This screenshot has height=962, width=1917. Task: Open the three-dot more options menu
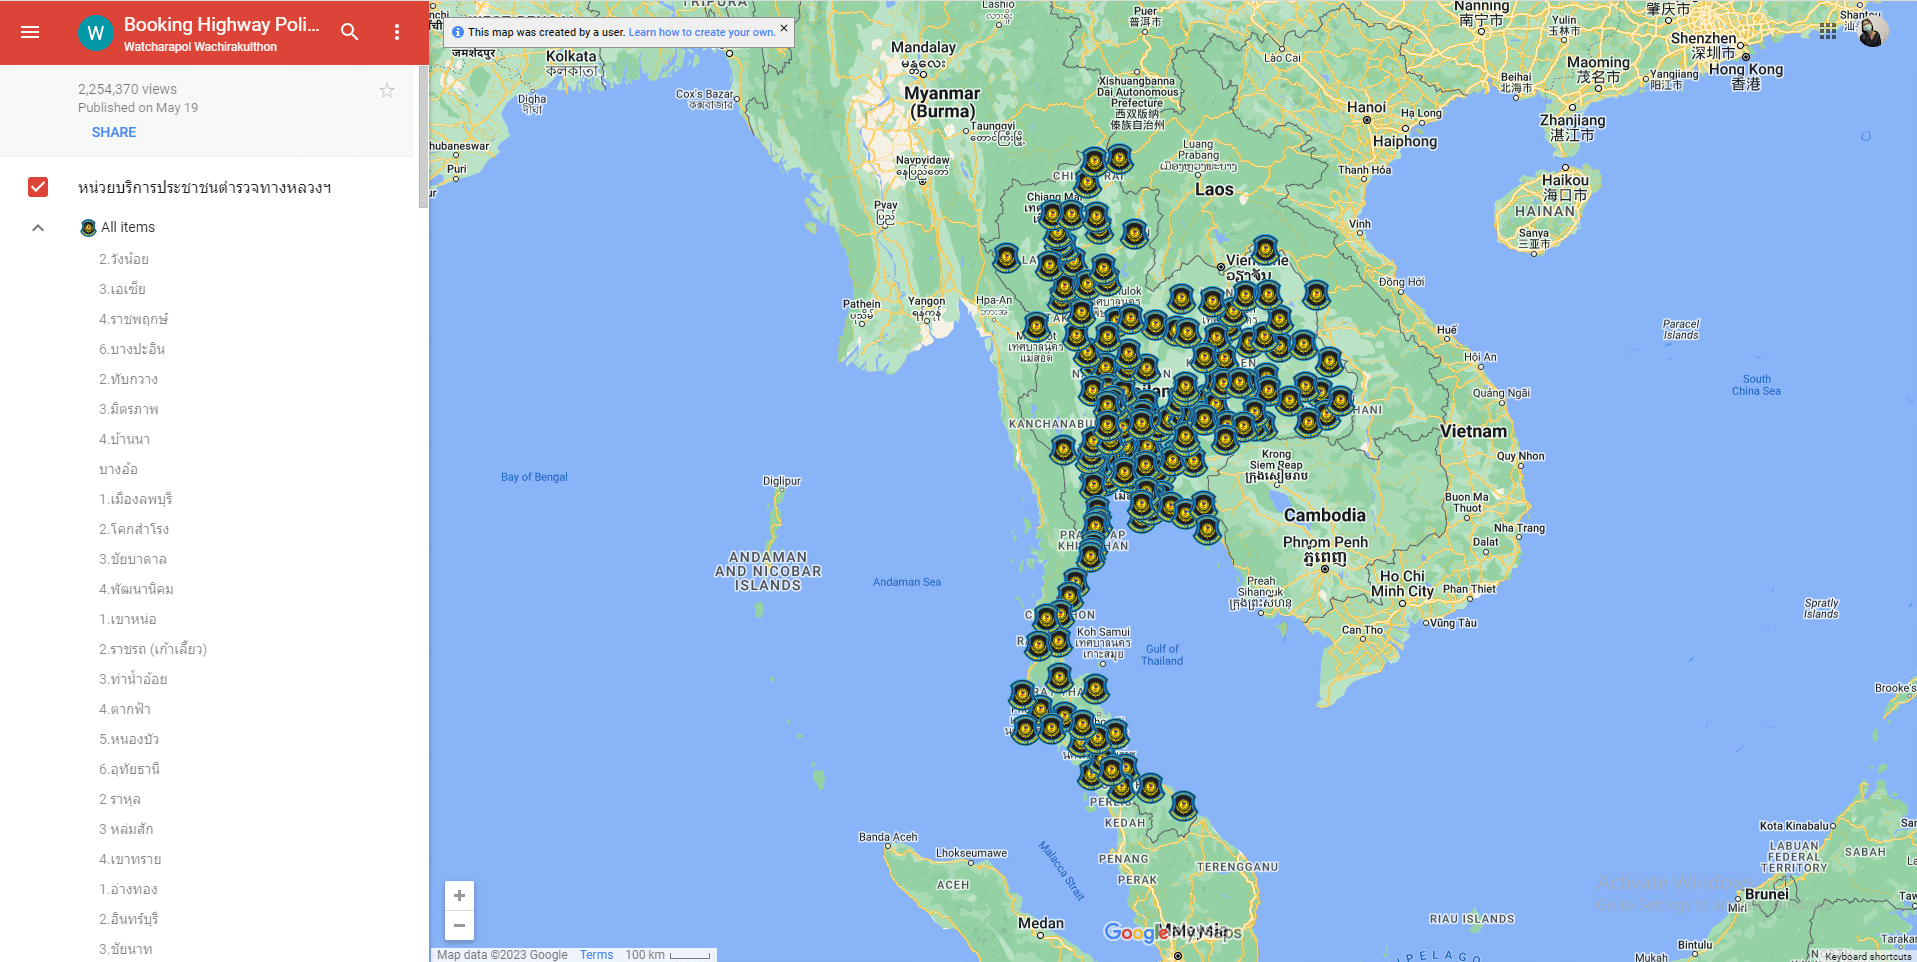(397, 32)
